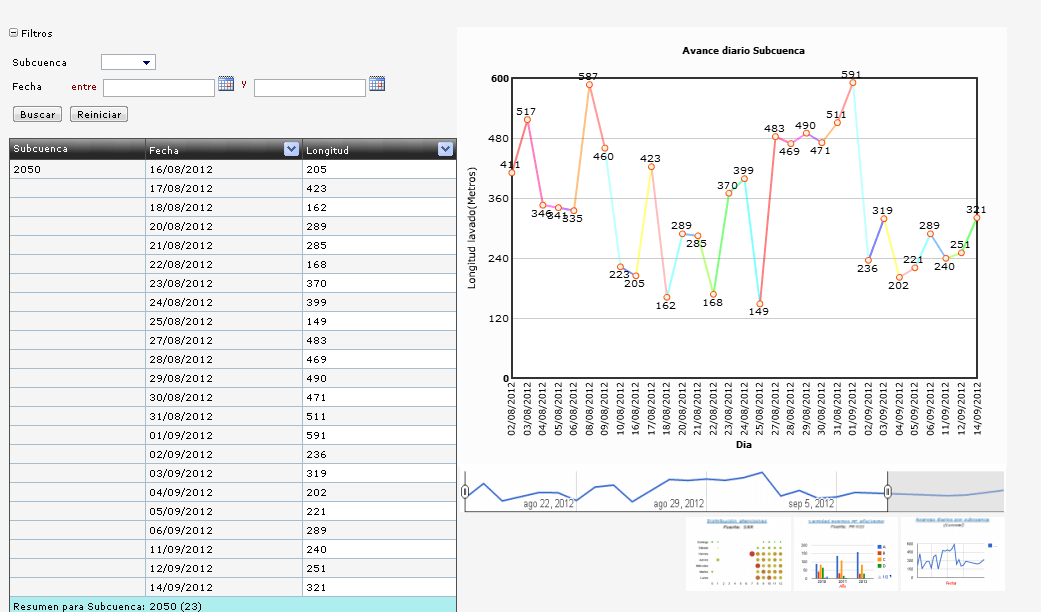1041x612 pixels.
Task: Open the daily progress line chart thumbnail
Action: (x=952, y=552)
